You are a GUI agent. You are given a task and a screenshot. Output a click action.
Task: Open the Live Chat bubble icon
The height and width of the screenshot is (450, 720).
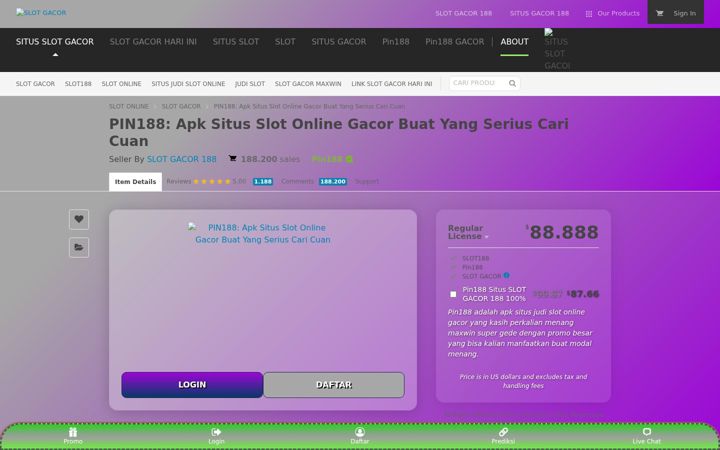point(647,432)
